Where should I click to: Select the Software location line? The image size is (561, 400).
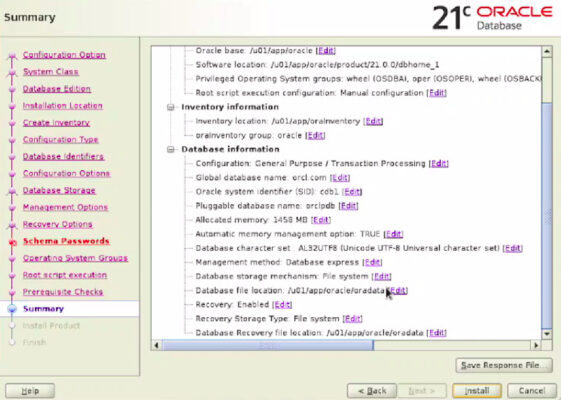(x=317, y=65)
